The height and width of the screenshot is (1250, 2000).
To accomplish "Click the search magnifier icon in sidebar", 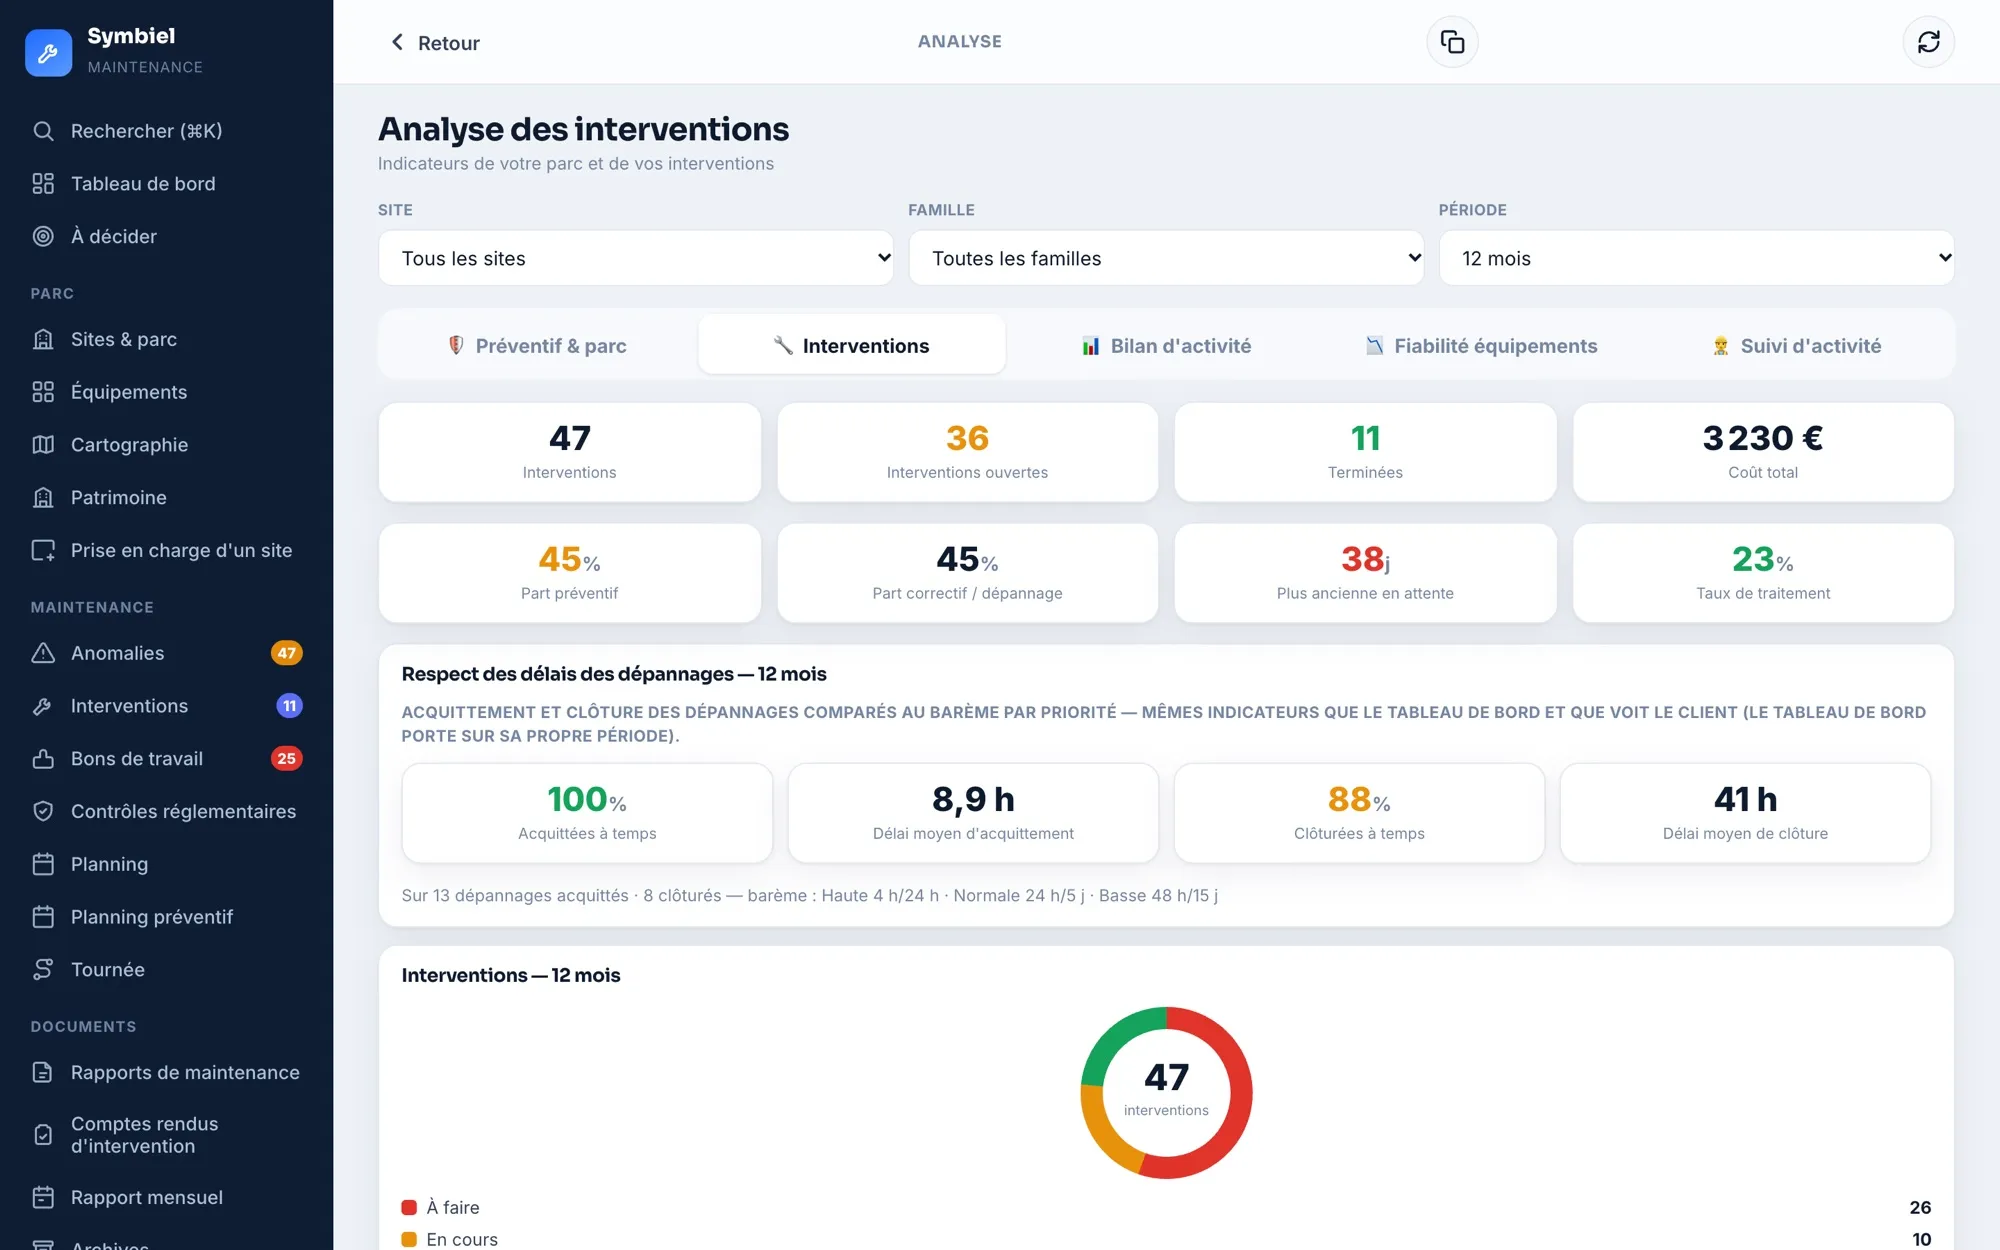I will (x=43, y=131).
